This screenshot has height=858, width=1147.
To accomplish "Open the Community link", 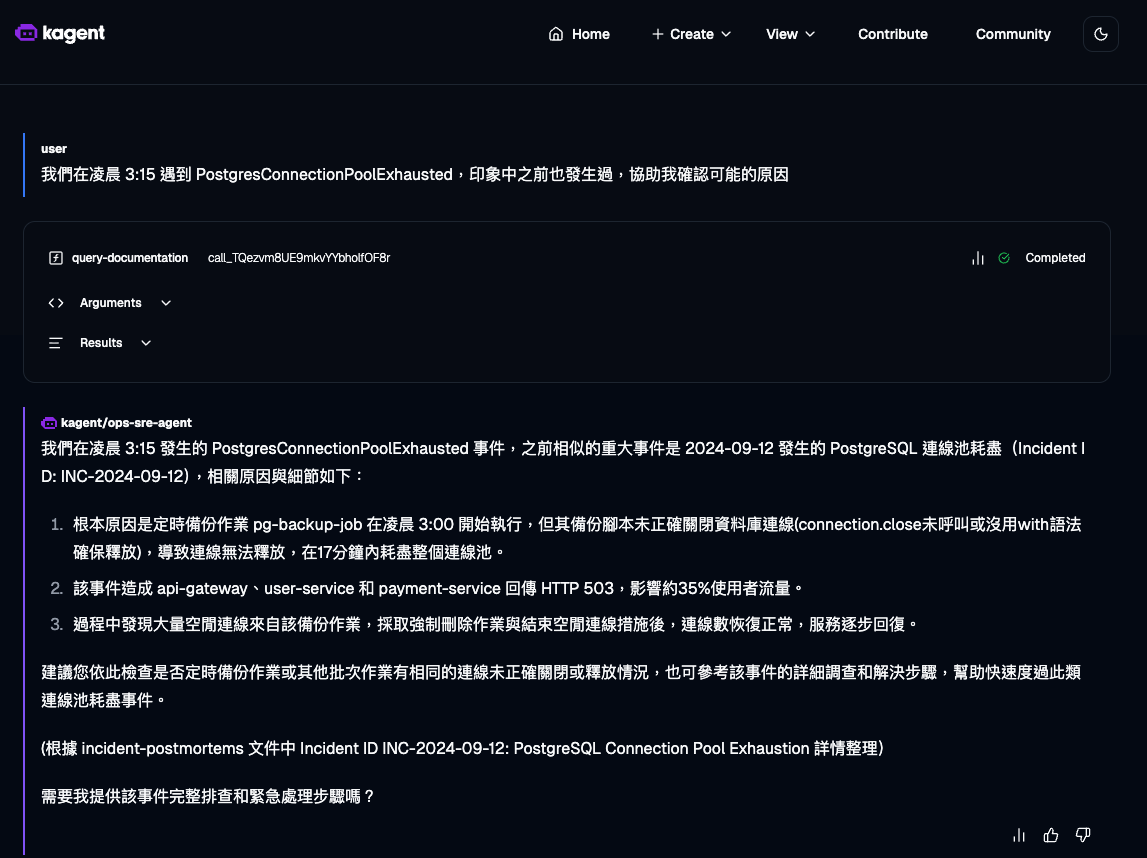I will (x=1012, y=34).
